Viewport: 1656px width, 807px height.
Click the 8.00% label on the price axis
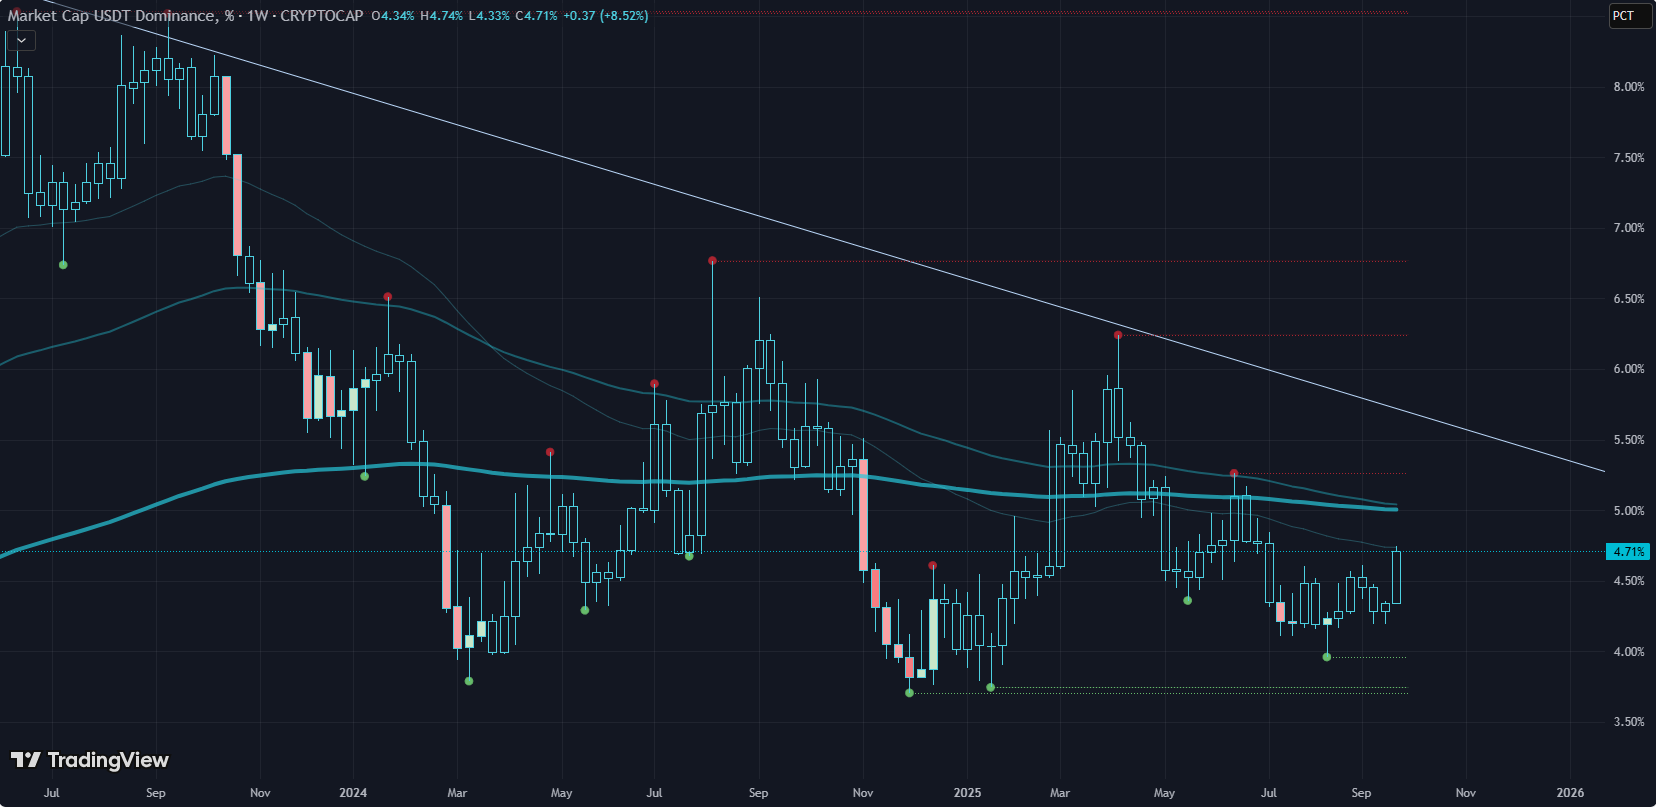coord(1628,87)
